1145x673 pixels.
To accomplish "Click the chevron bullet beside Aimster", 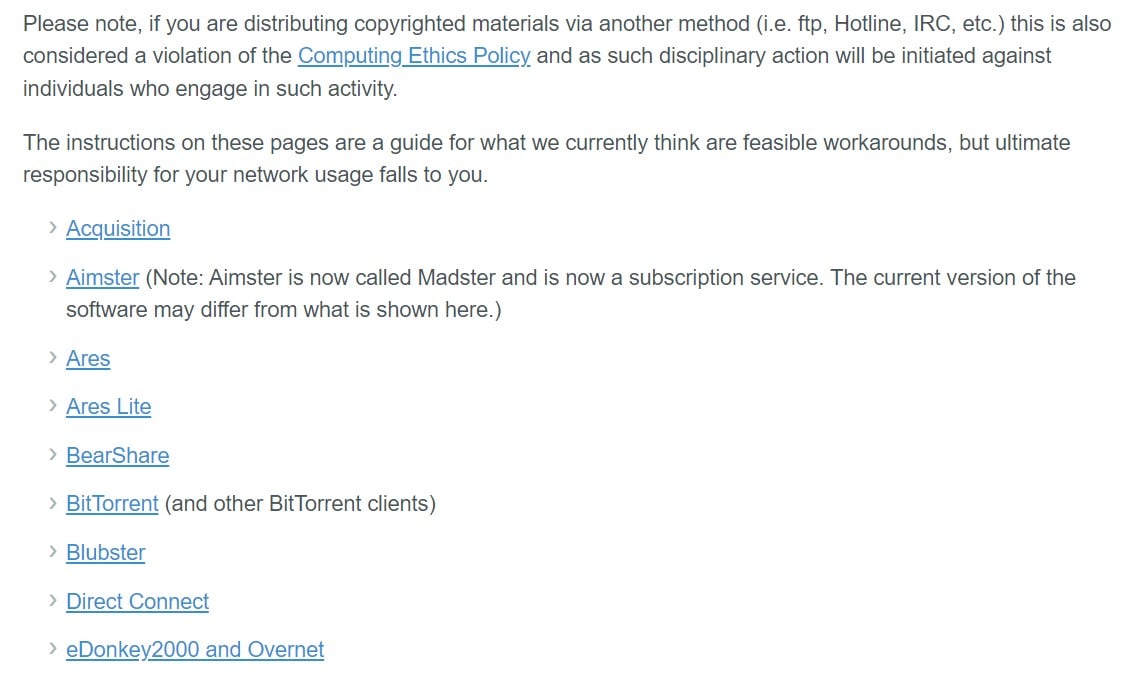I will pyautogui.click(x=53, y=277).
